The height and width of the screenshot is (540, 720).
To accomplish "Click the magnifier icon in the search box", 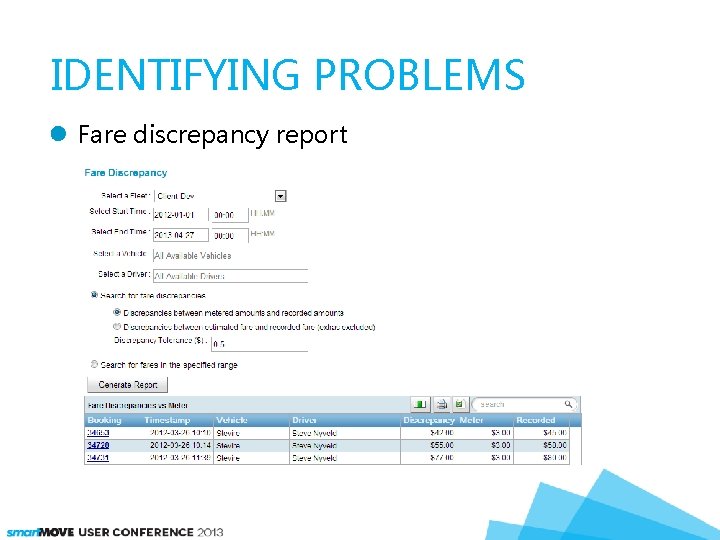I will [x=568, y=404].
